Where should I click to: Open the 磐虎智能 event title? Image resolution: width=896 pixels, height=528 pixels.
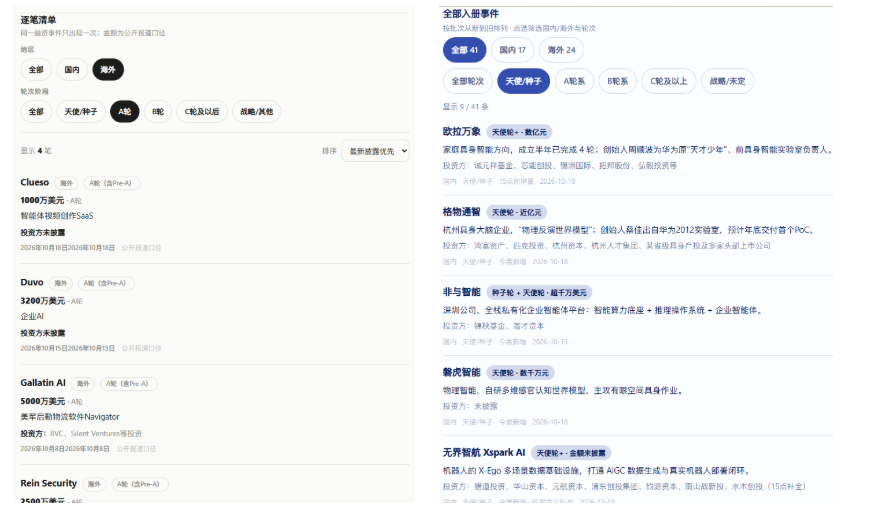(x=462, y=373)
